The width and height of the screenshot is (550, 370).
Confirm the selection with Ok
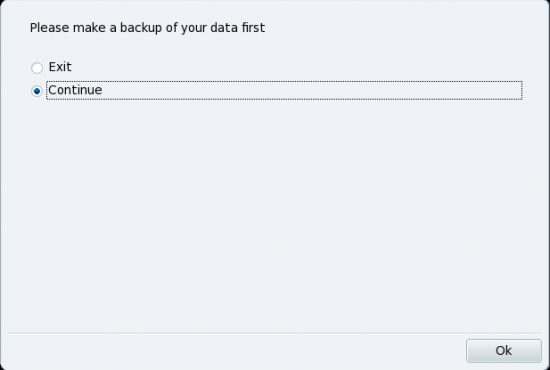point(504,350)
